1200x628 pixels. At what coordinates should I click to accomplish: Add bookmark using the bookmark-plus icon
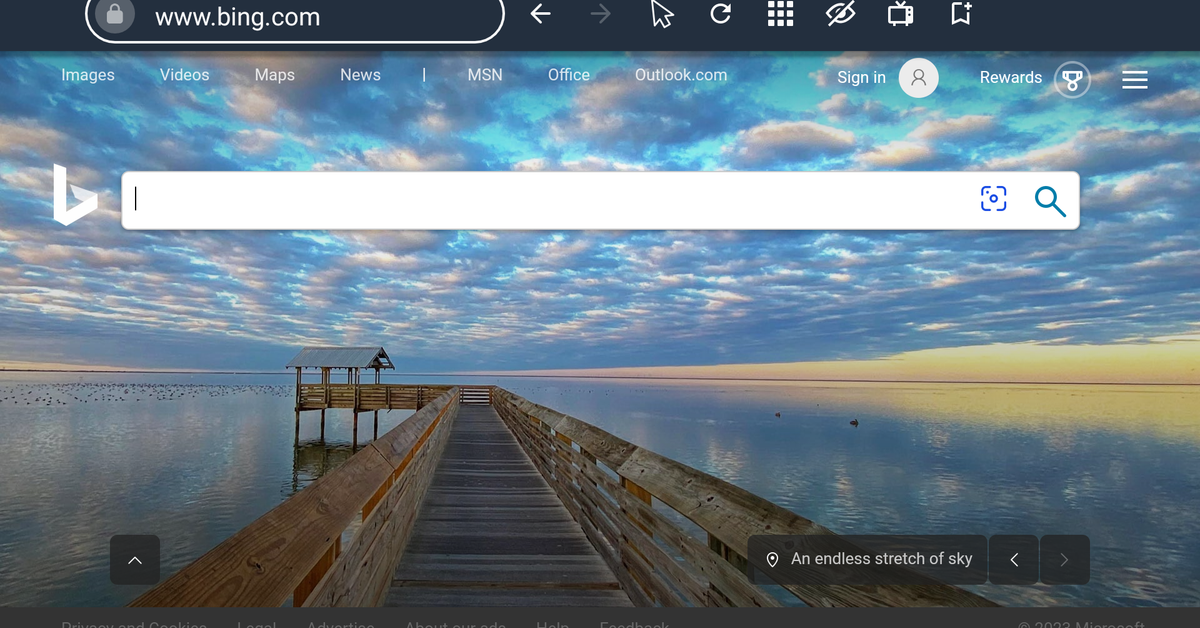coord(961,14)
